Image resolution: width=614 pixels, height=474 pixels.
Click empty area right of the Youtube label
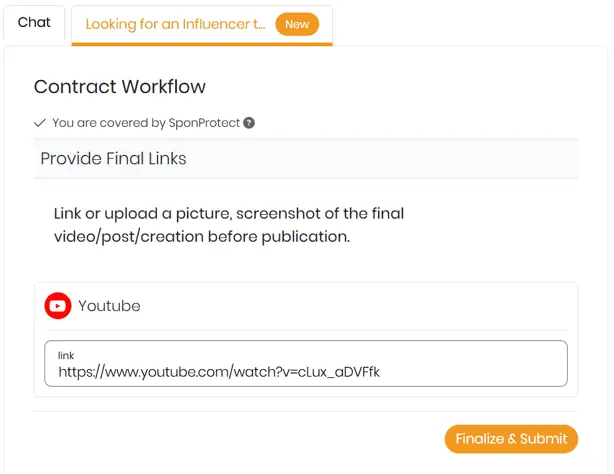click(x=352, y=306)
